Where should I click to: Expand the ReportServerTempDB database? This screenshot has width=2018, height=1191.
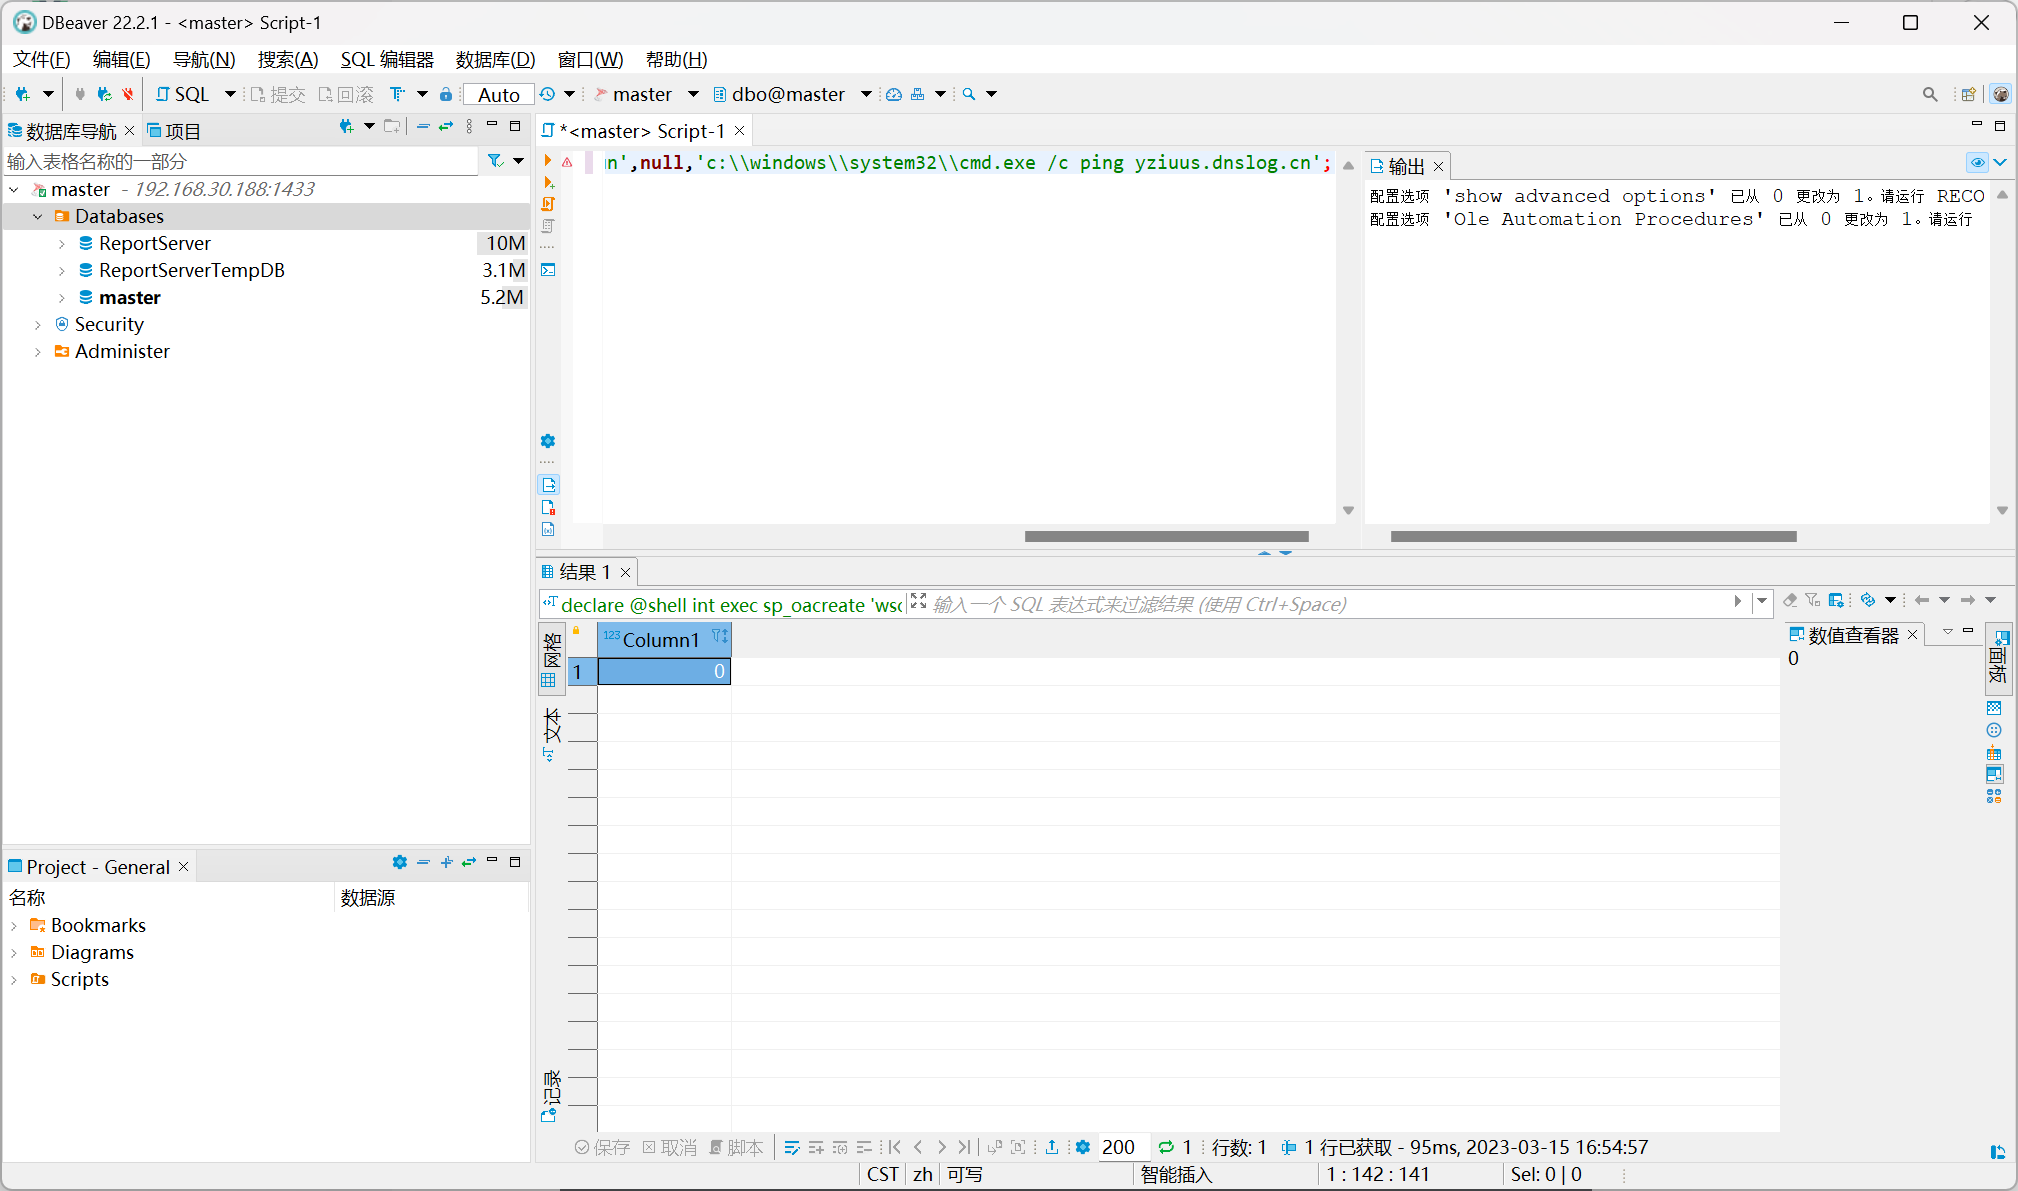(x=62, y=270)
